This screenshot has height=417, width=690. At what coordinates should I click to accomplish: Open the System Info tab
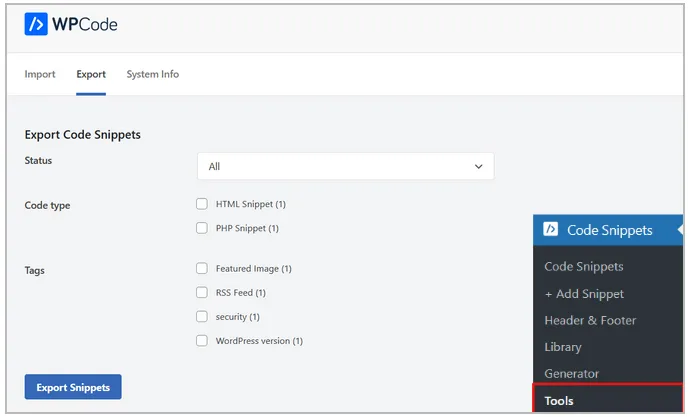pyautogui.click(x=153, y=74)
